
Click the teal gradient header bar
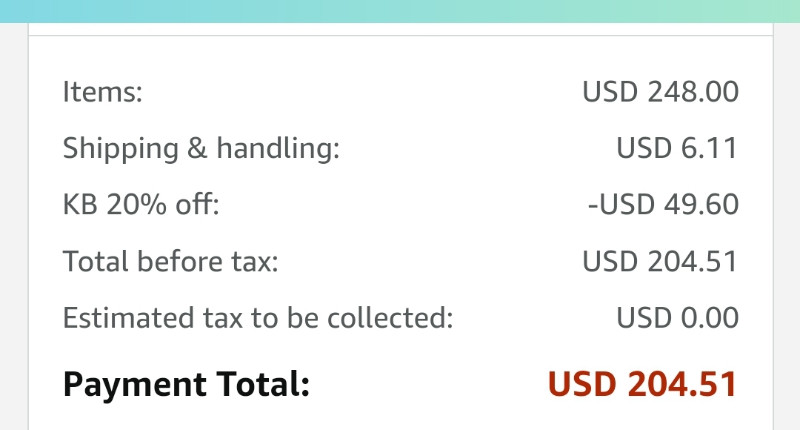[400, 11]
